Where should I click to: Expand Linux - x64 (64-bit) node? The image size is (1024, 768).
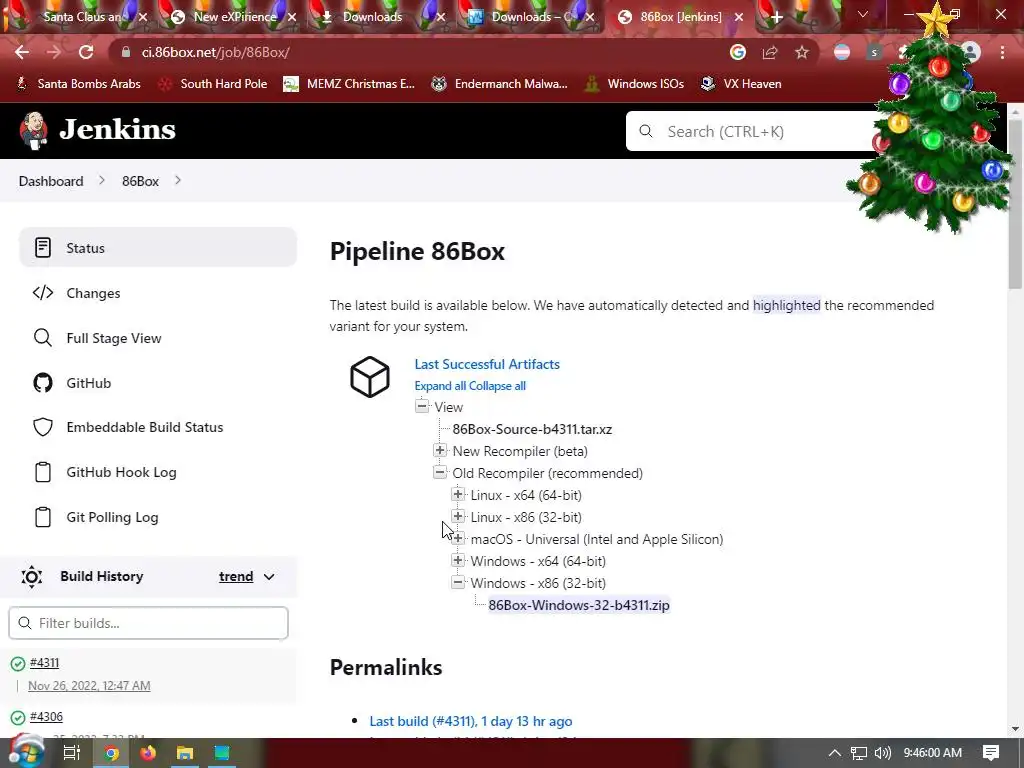[x=458, y=494]
